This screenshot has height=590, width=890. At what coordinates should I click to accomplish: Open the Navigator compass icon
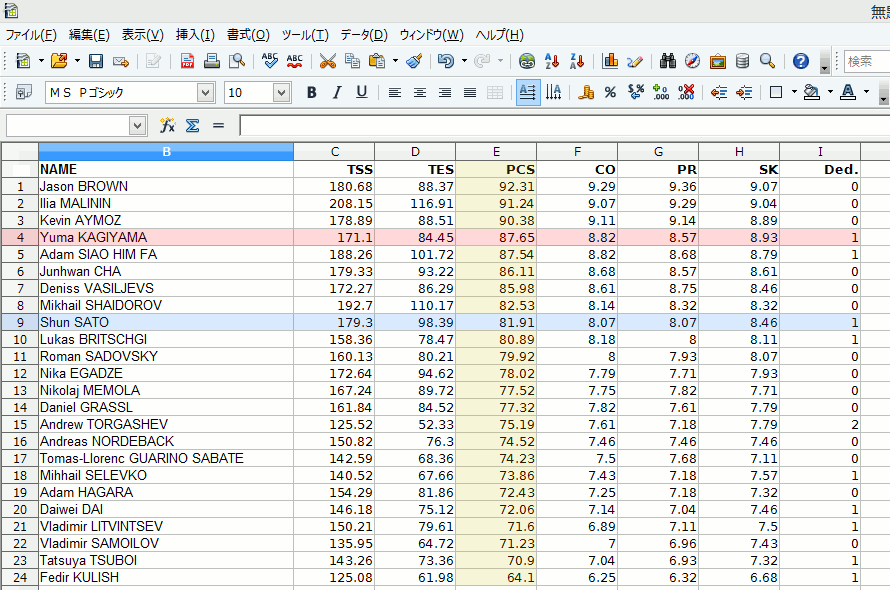tap(692, 61)
